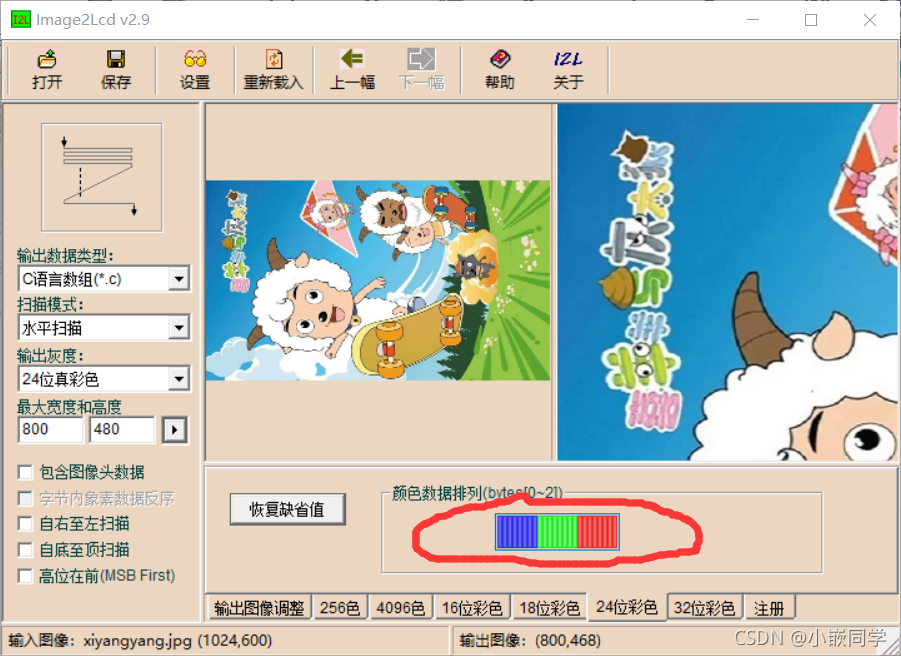This screenshot has height=656, width=901.
Task: Switch to 32位彩色 tab
Action: [704, 608]
